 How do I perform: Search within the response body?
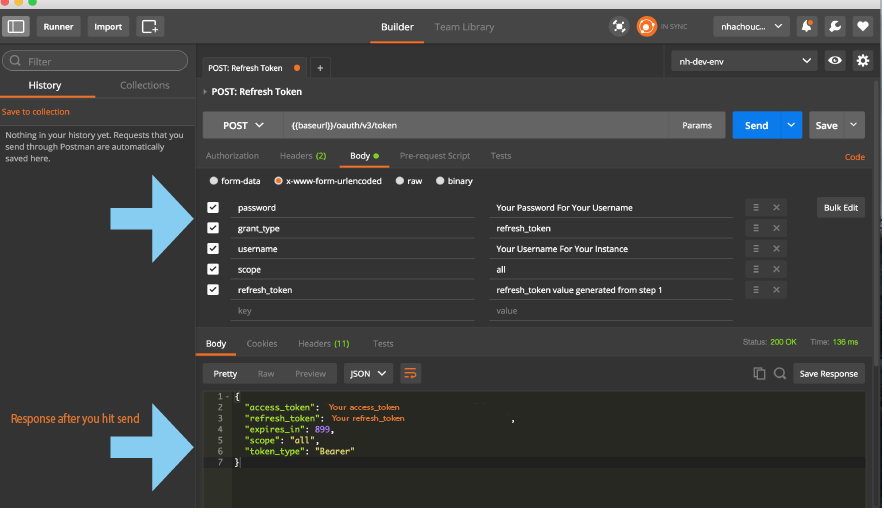[779, 373]
